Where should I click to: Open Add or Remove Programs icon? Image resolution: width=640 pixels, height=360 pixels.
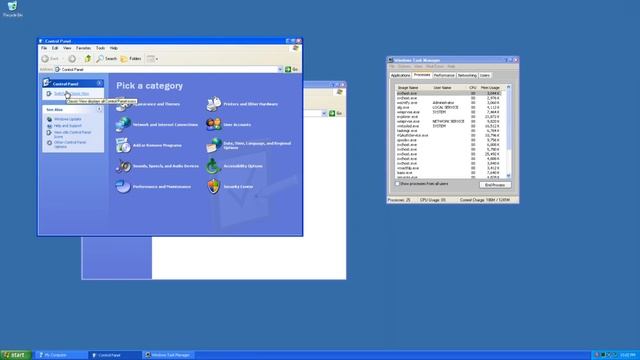tap(123, 145)
